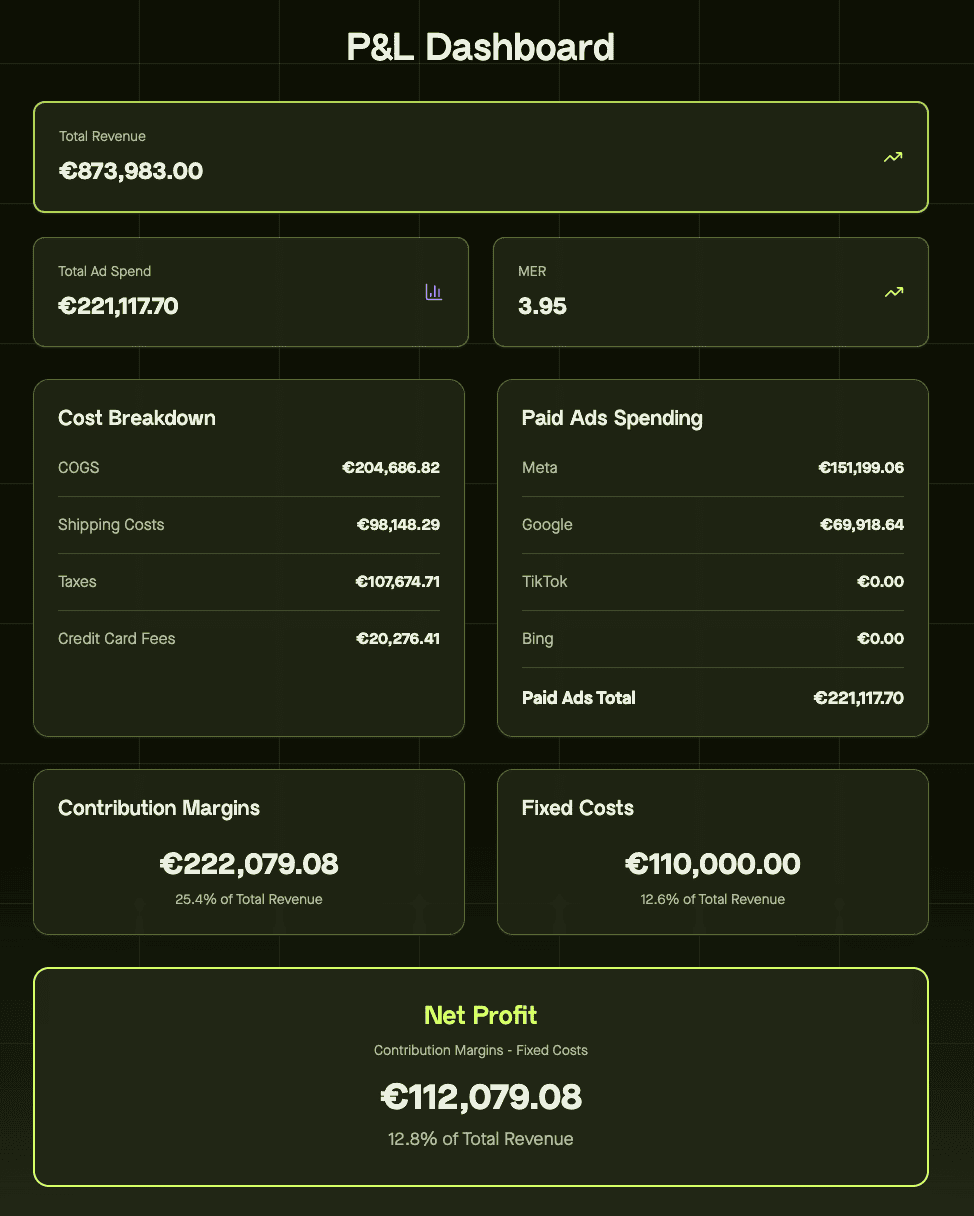Click the Total Revenue amount €873,983.00
The height and width of the screenshot is (1216, 974).
(x=131, y=171)
